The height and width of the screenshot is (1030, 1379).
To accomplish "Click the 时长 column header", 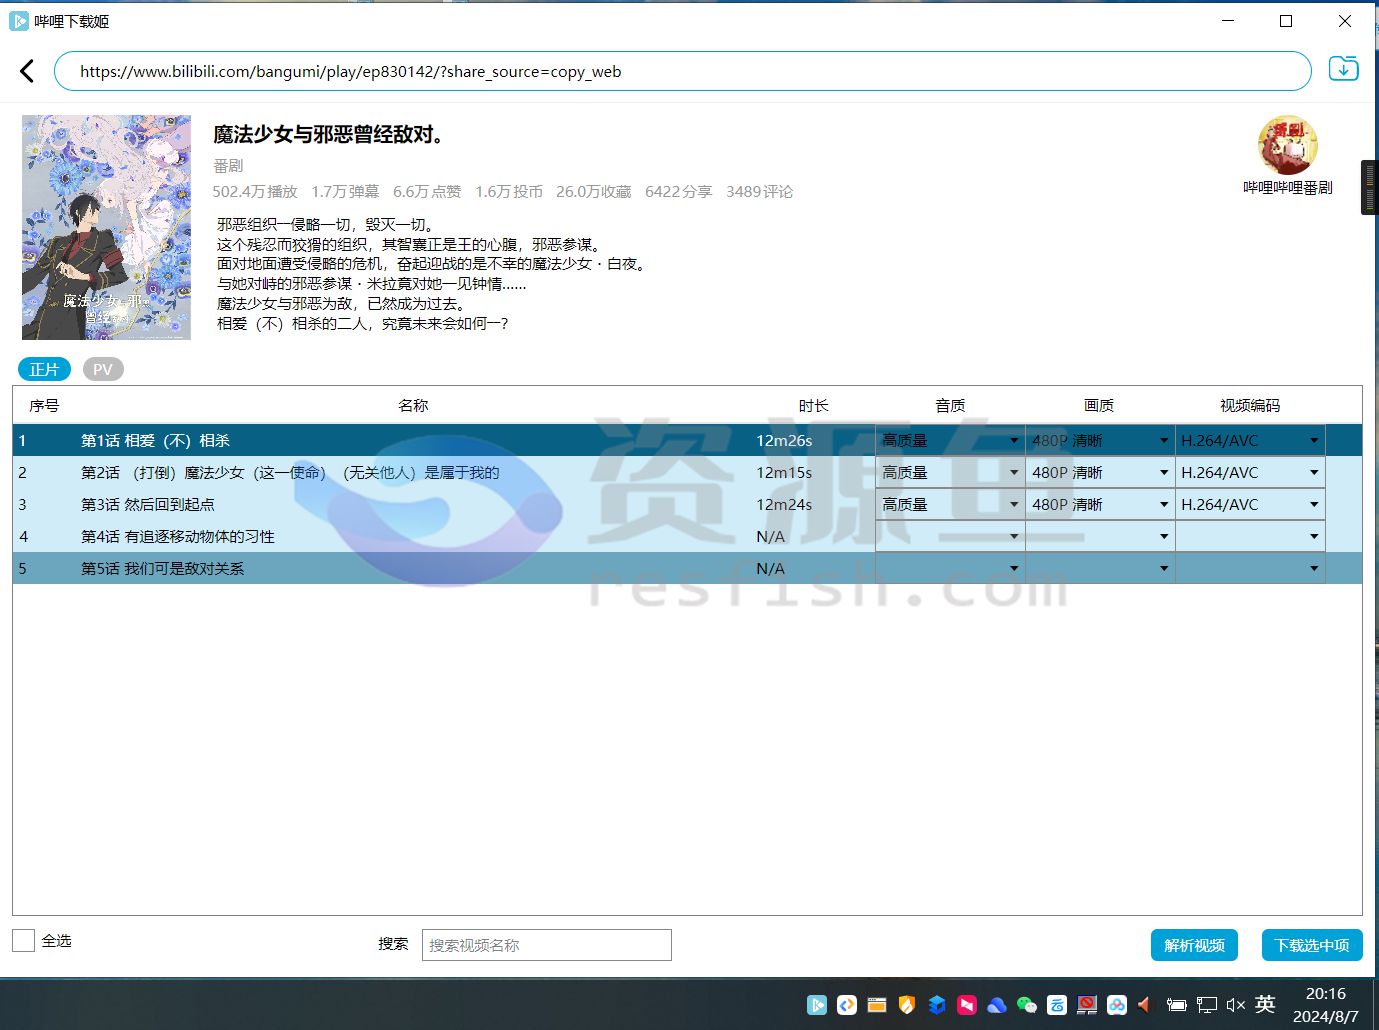I will [x=813, y=405].
